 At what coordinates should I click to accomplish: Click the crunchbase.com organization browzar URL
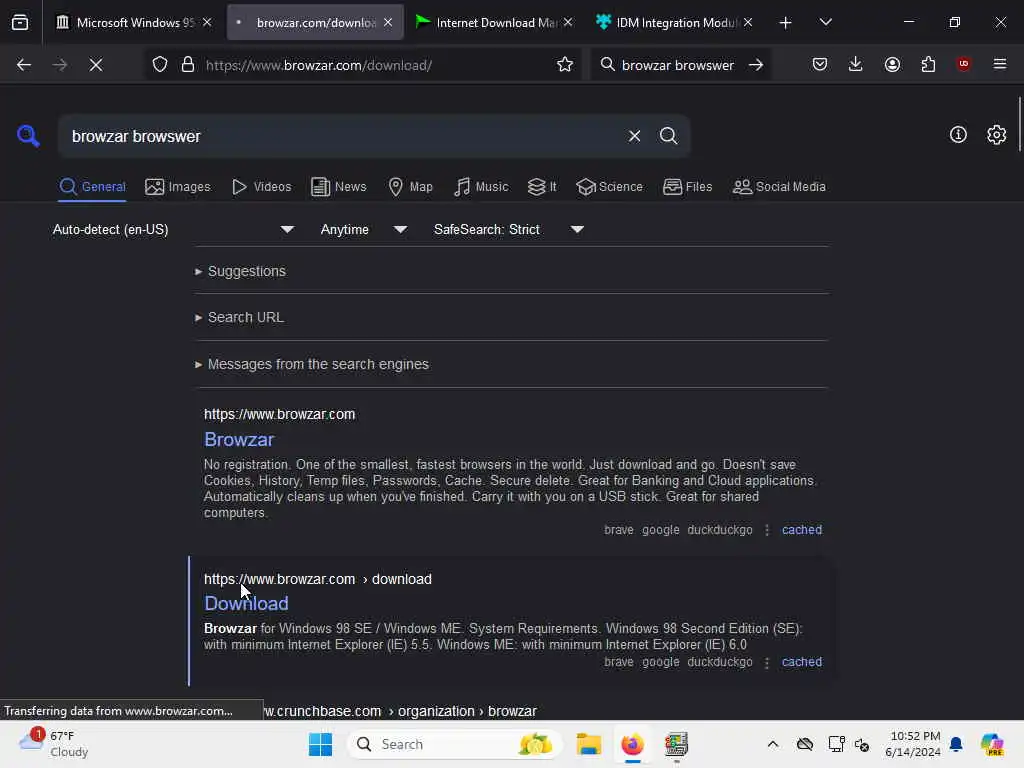click(x=400, y=711)
